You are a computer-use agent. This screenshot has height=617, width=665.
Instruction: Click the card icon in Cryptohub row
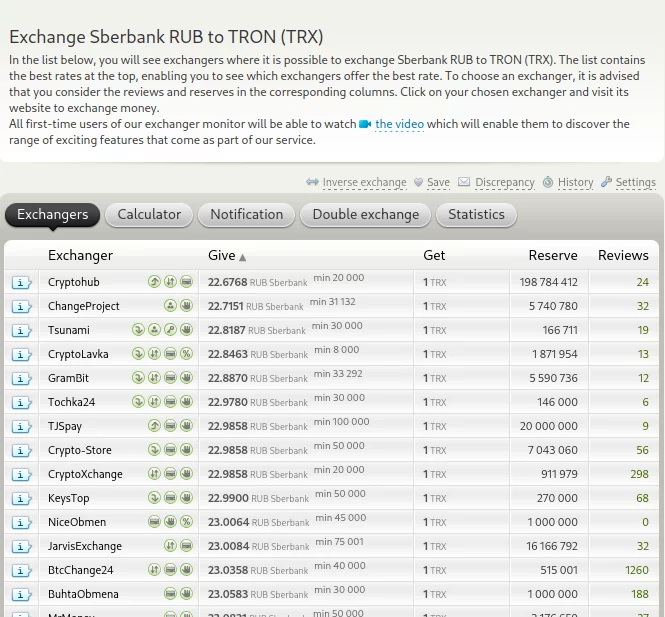point(186,282)
